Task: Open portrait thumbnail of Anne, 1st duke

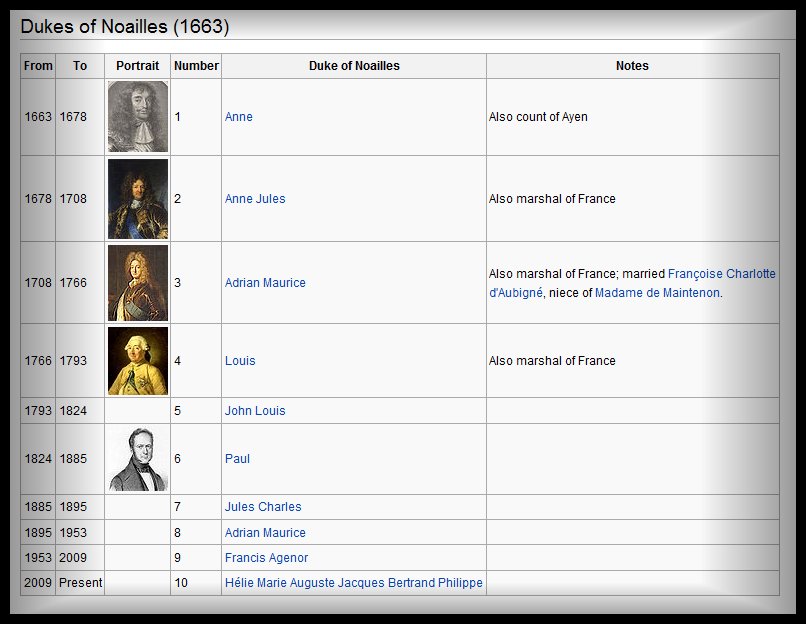Action: [138, 117]
